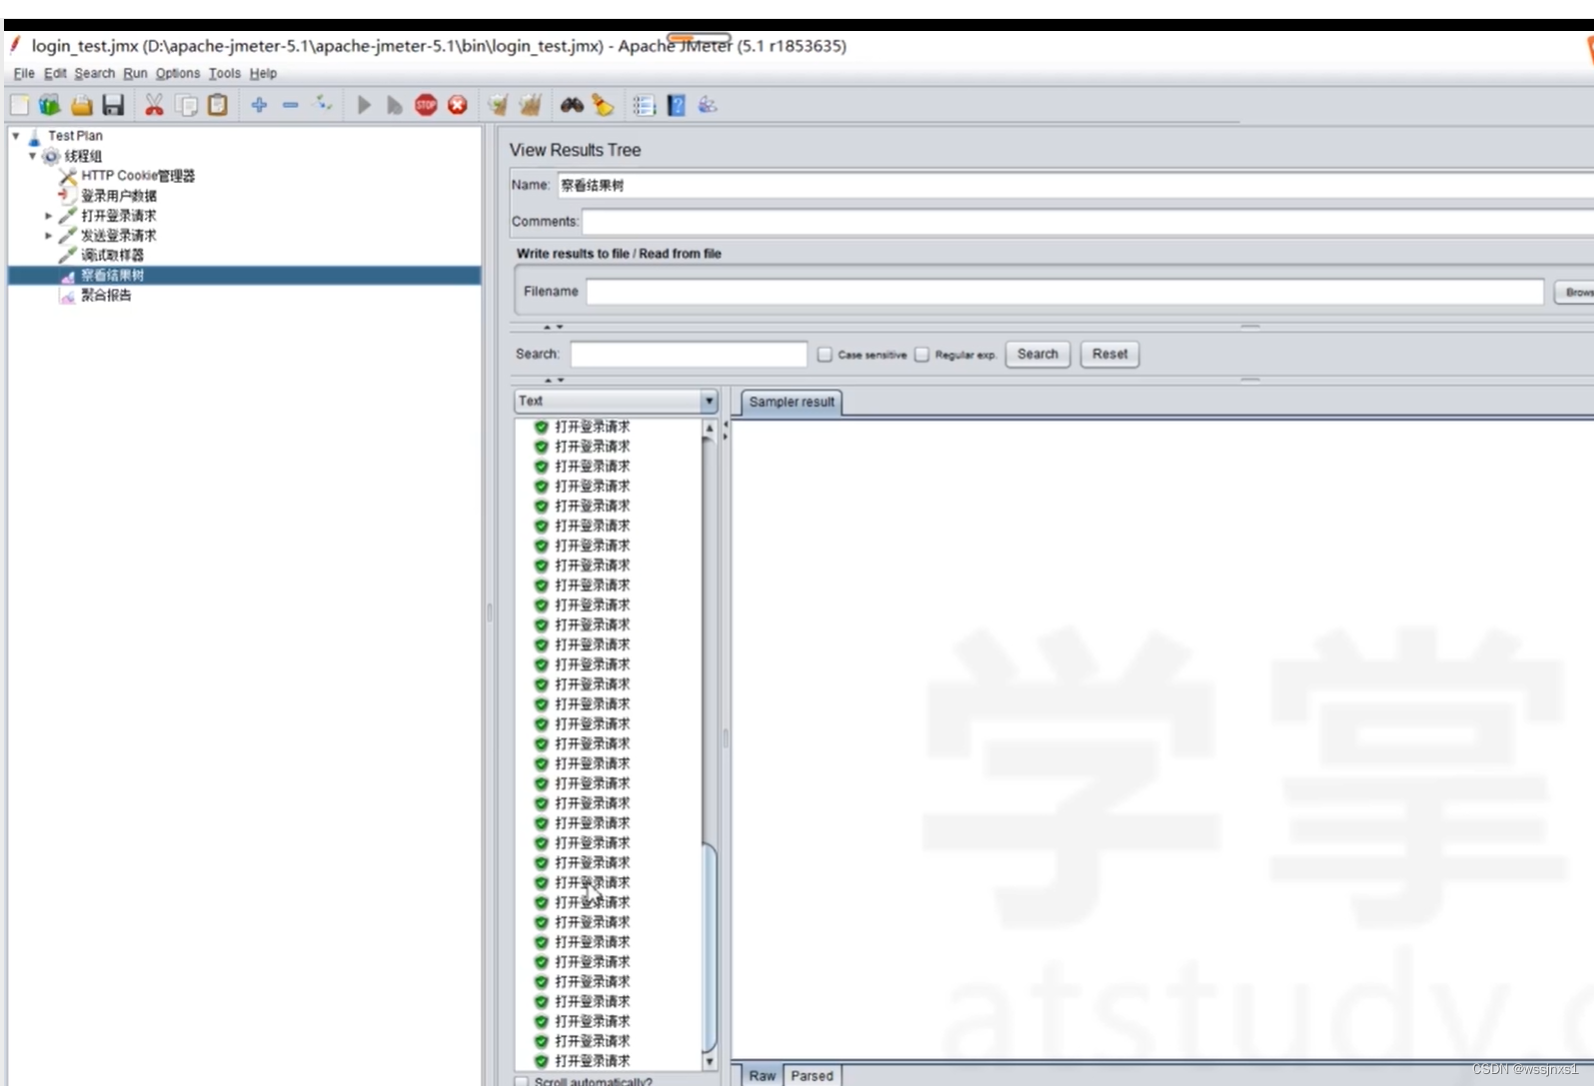
Task: Select 调试取样器 in the tree
Action: coord(112,256)
